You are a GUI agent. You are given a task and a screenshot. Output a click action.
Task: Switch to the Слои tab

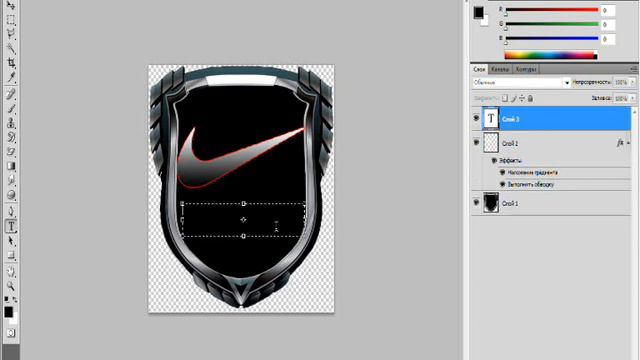click(479, 69)
